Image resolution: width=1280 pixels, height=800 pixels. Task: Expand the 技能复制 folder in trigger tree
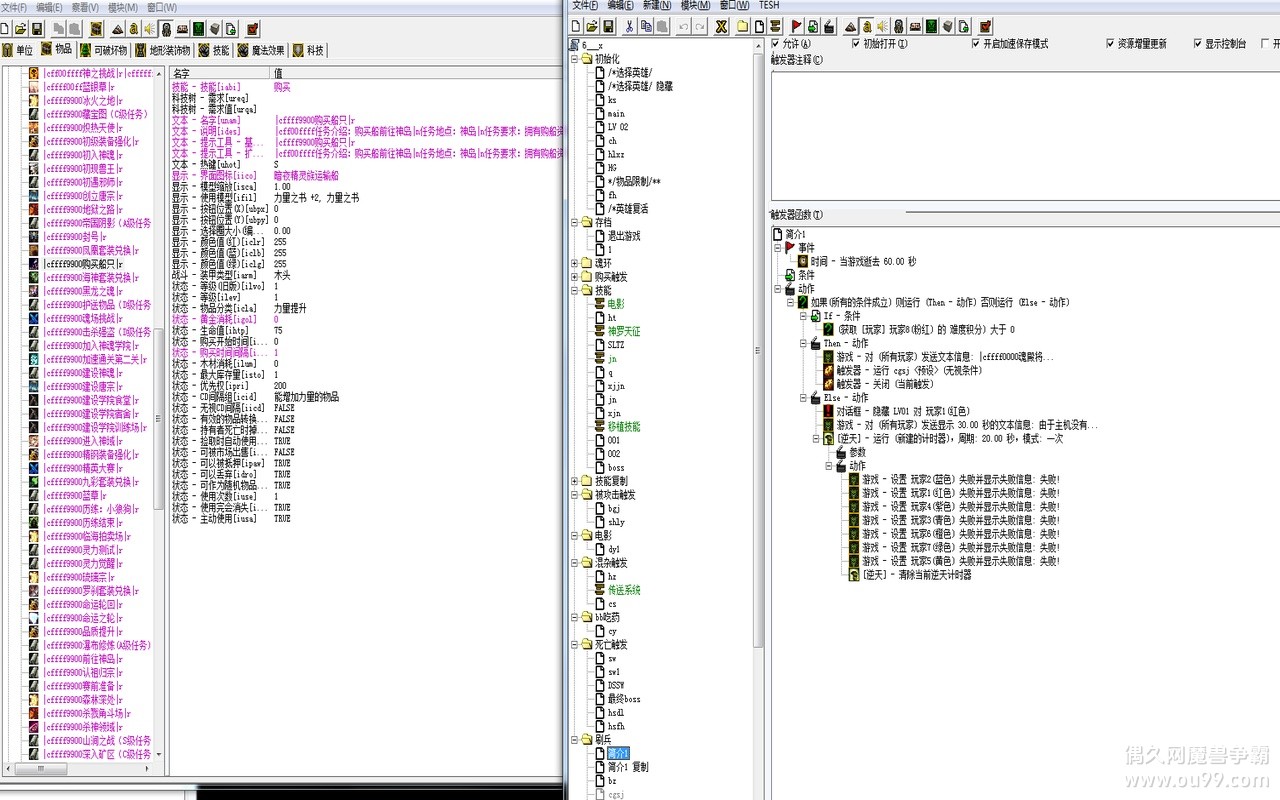click(574, 481)
